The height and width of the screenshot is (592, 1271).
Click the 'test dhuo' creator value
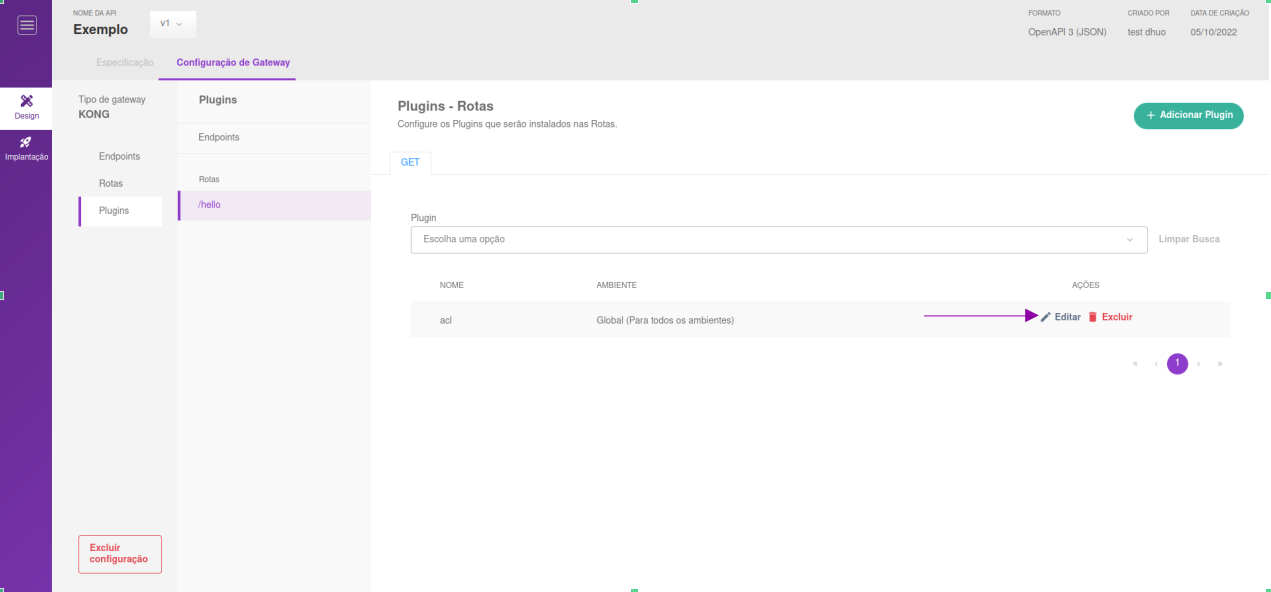(x=1148, y=32)
